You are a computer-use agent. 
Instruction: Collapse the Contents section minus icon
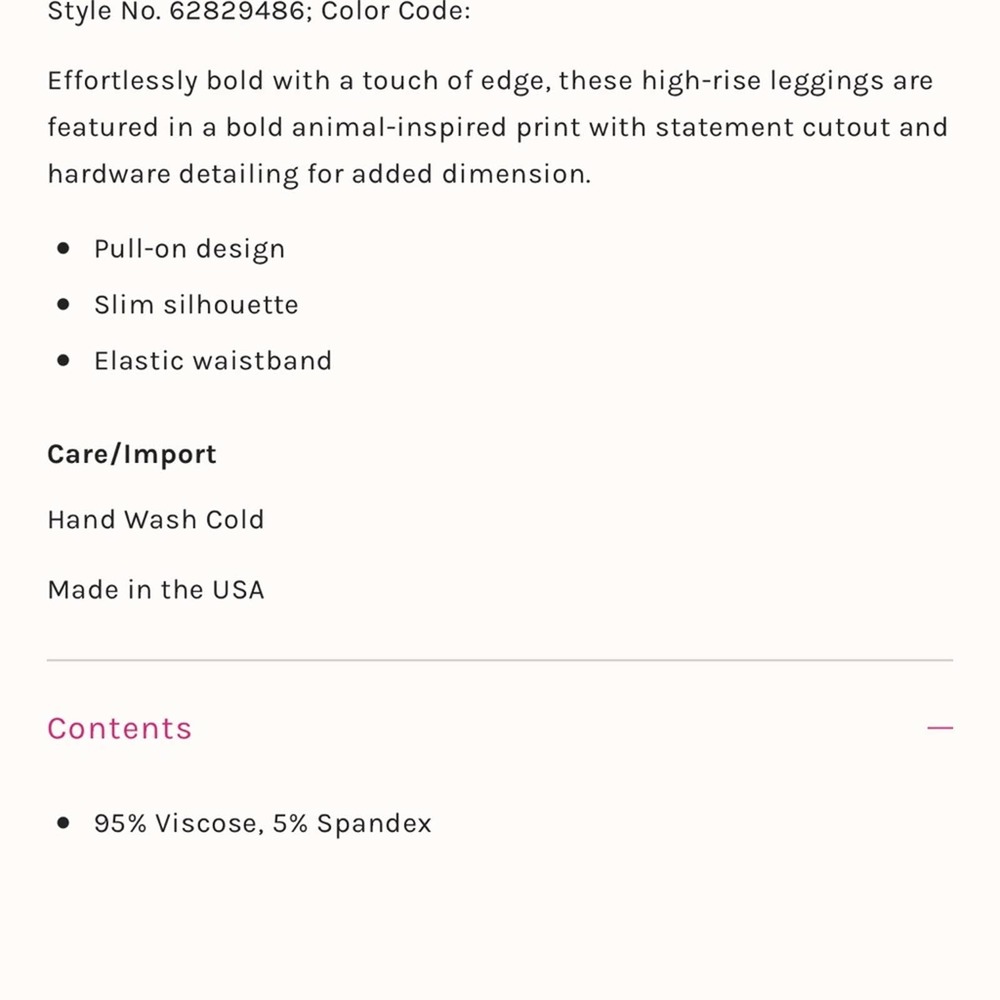(939, 728)
